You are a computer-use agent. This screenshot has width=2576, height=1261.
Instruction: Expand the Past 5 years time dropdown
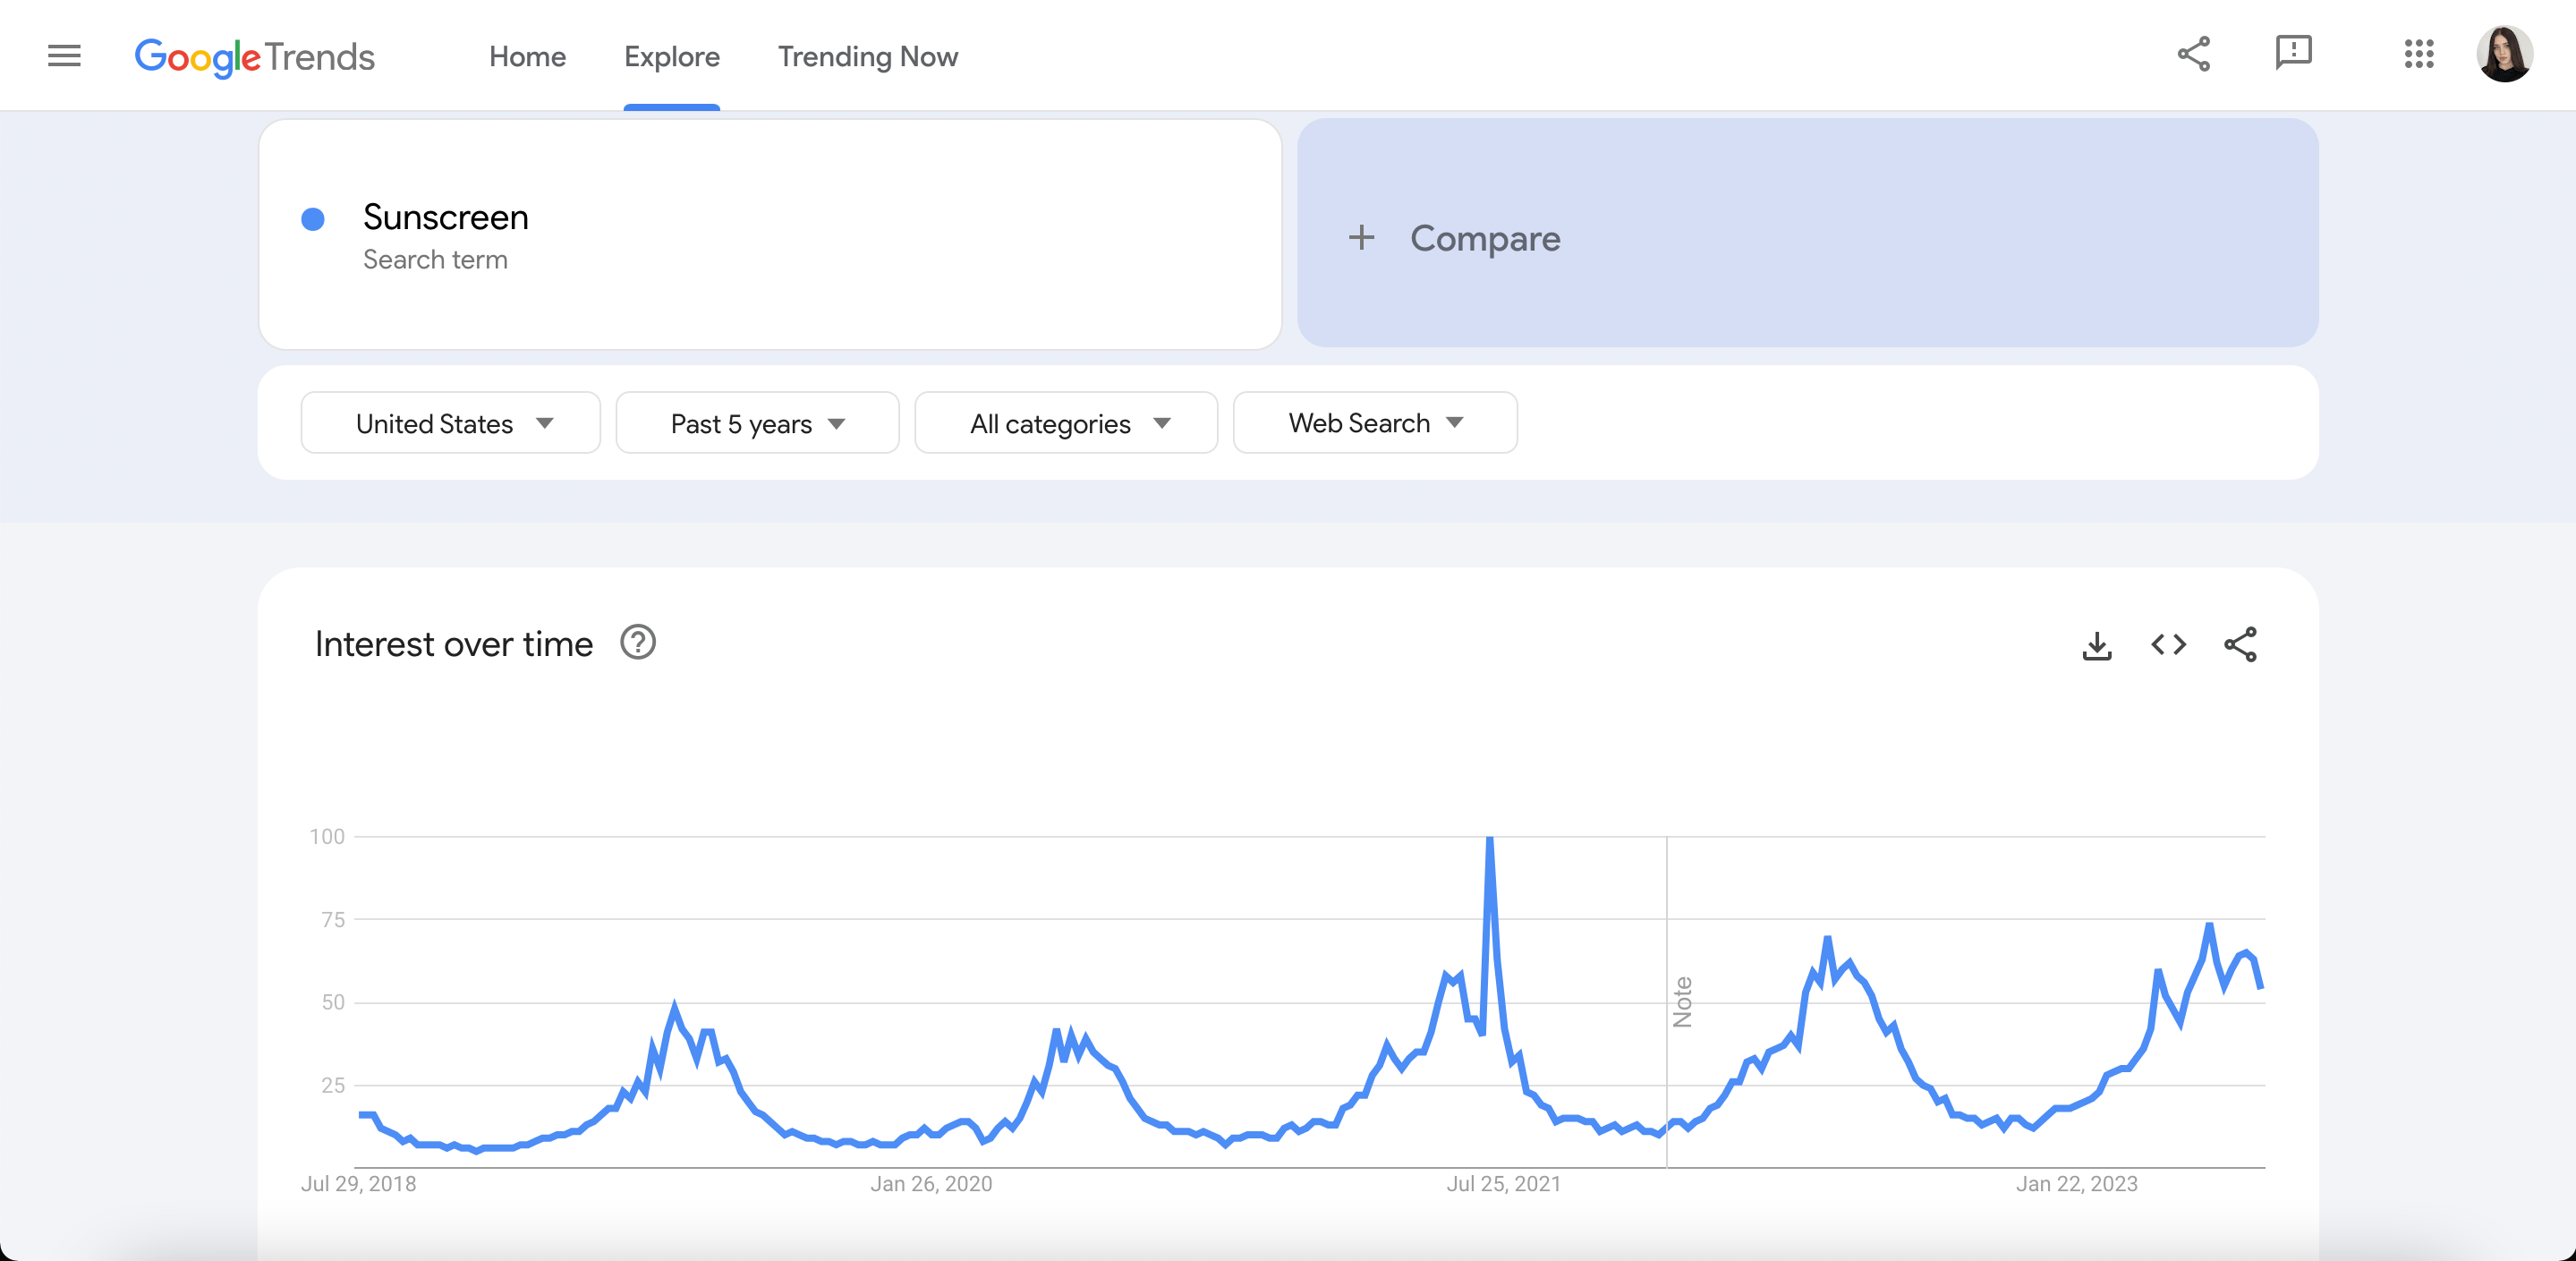(757, 422)
